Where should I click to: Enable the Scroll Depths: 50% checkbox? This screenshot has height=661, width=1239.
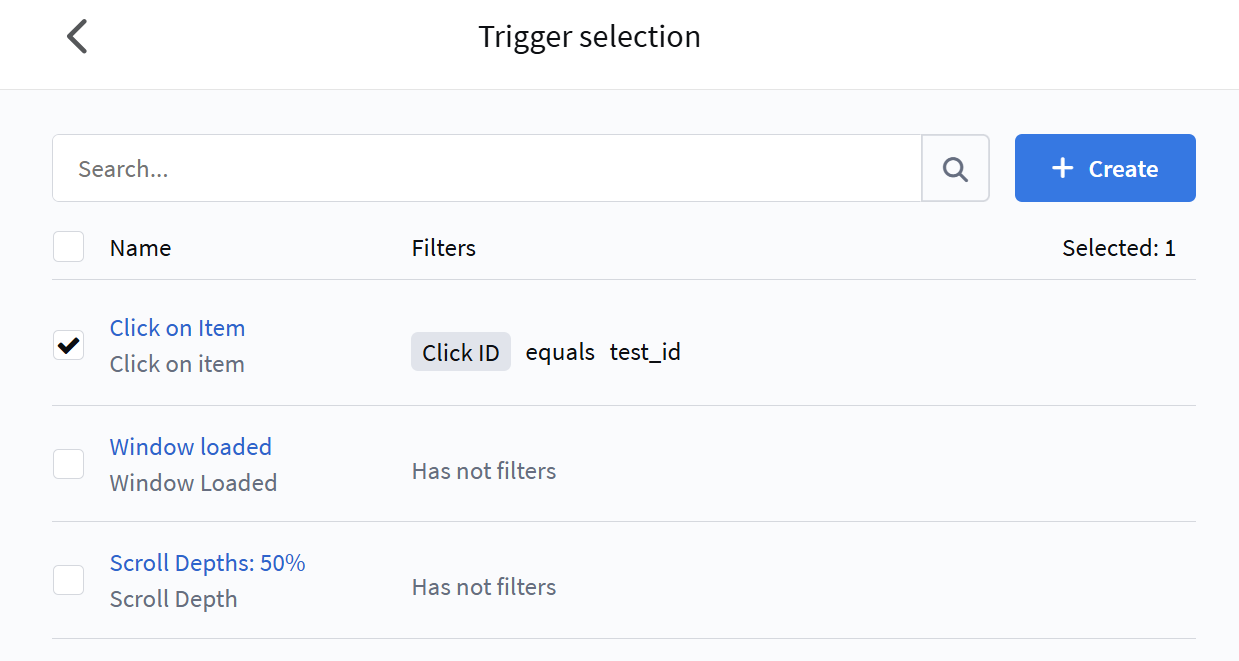(x=68, y=580)
